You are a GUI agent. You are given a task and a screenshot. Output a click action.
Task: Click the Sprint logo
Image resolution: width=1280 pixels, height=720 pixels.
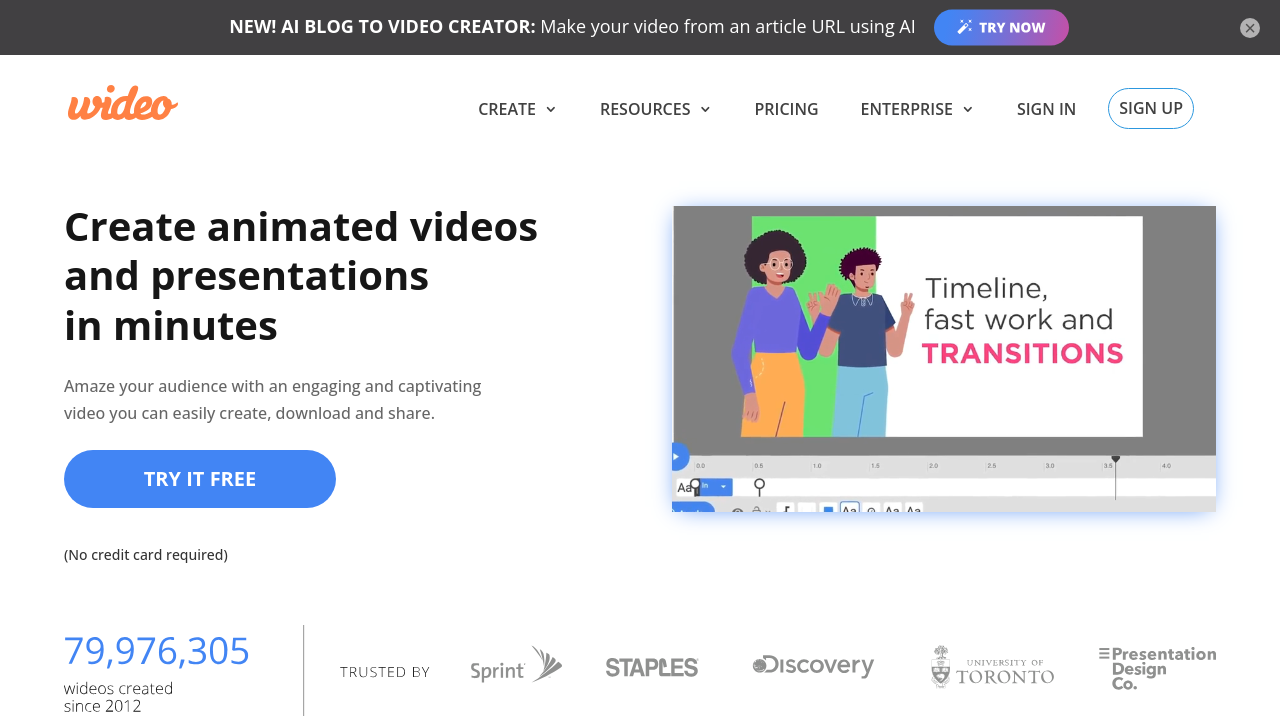[x=516, y=666]
